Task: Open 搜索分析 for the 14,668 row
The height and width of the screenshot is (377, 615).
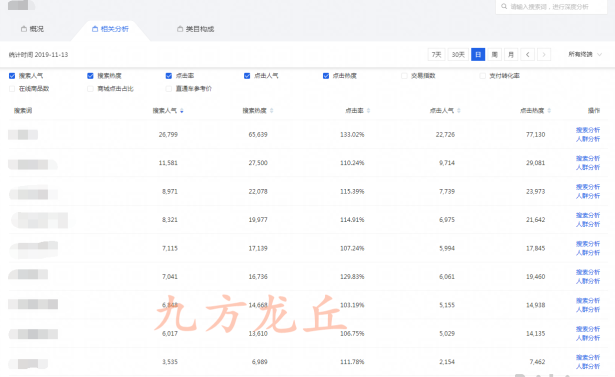Action: coord(588,301)
